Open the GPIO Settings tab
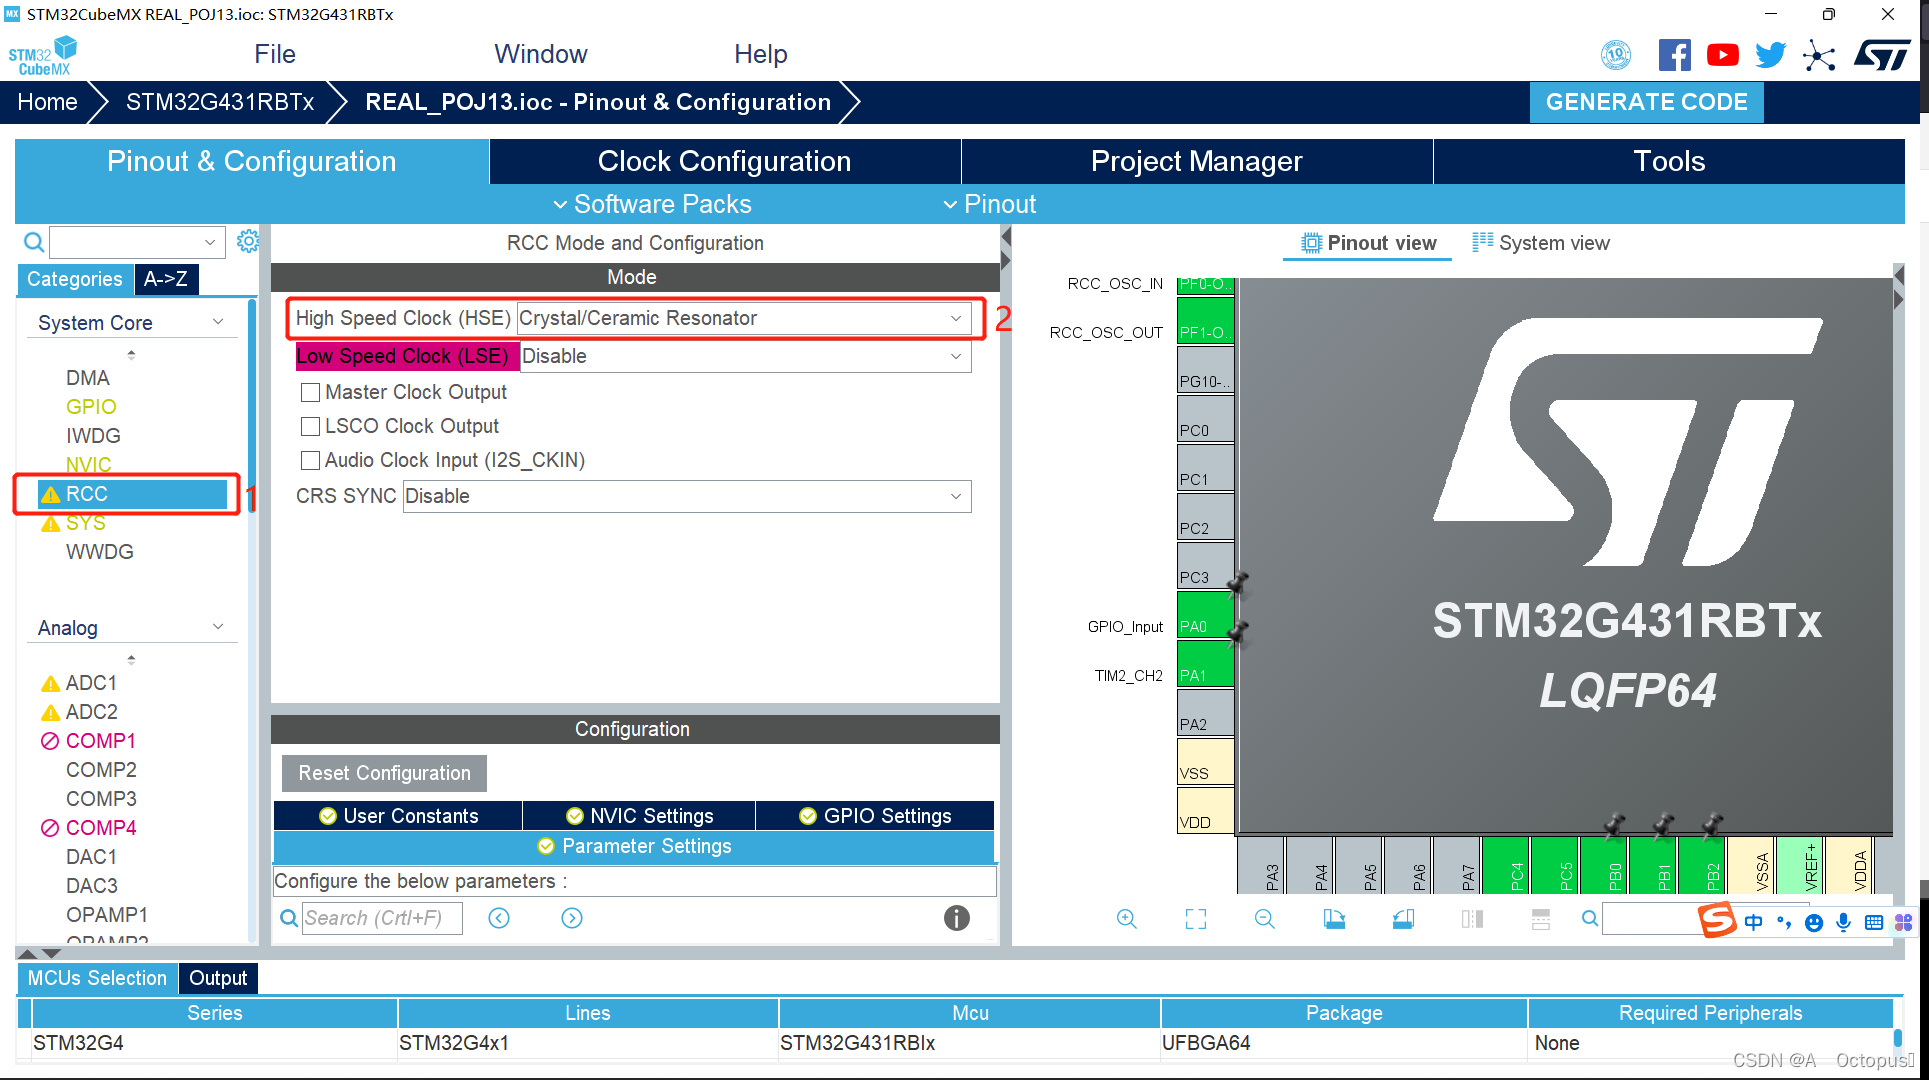The image size is (1929, 1080). coord(875,816)
